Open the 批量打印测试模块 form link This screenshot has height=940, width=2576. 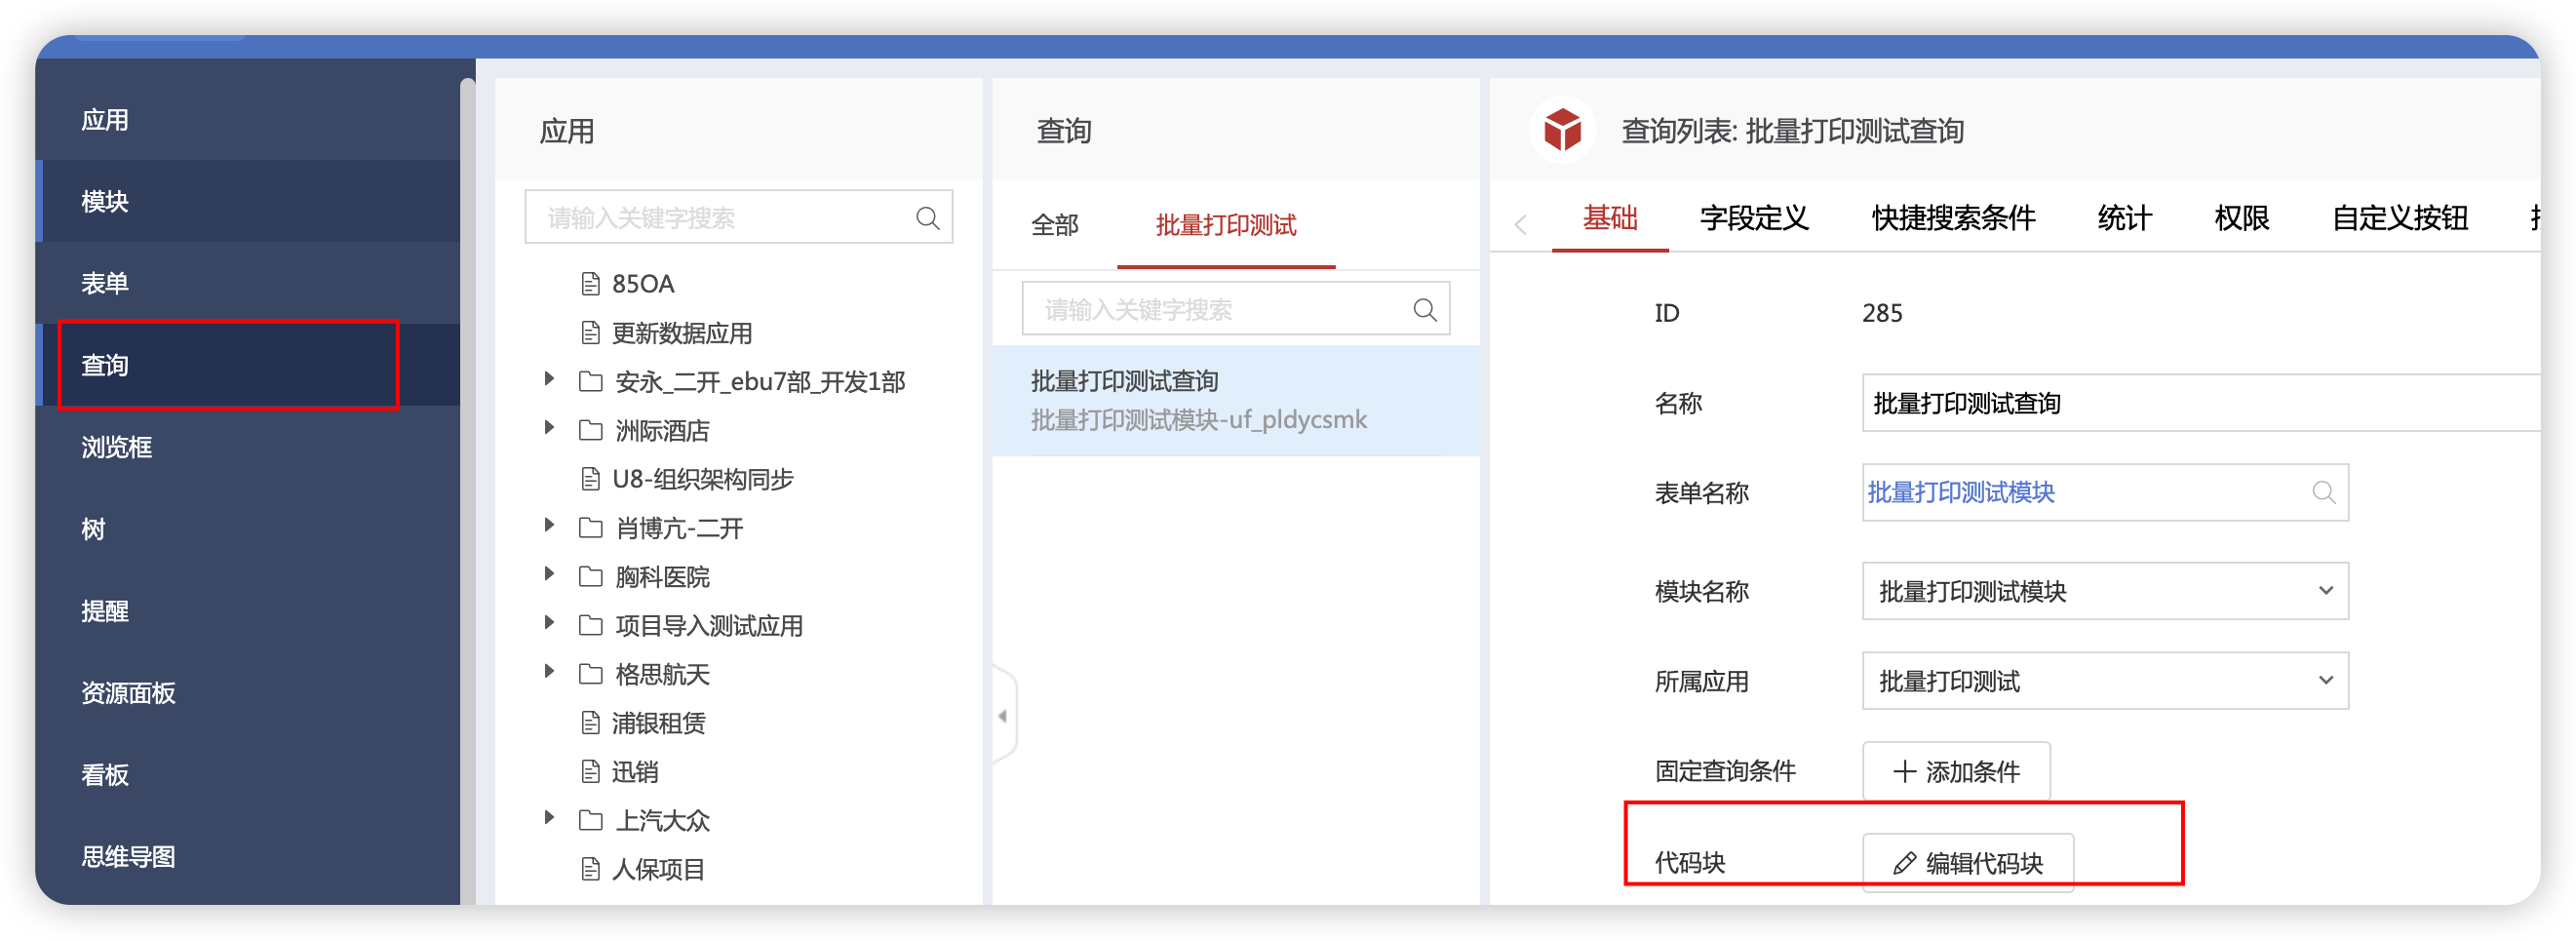(1960, 492)
